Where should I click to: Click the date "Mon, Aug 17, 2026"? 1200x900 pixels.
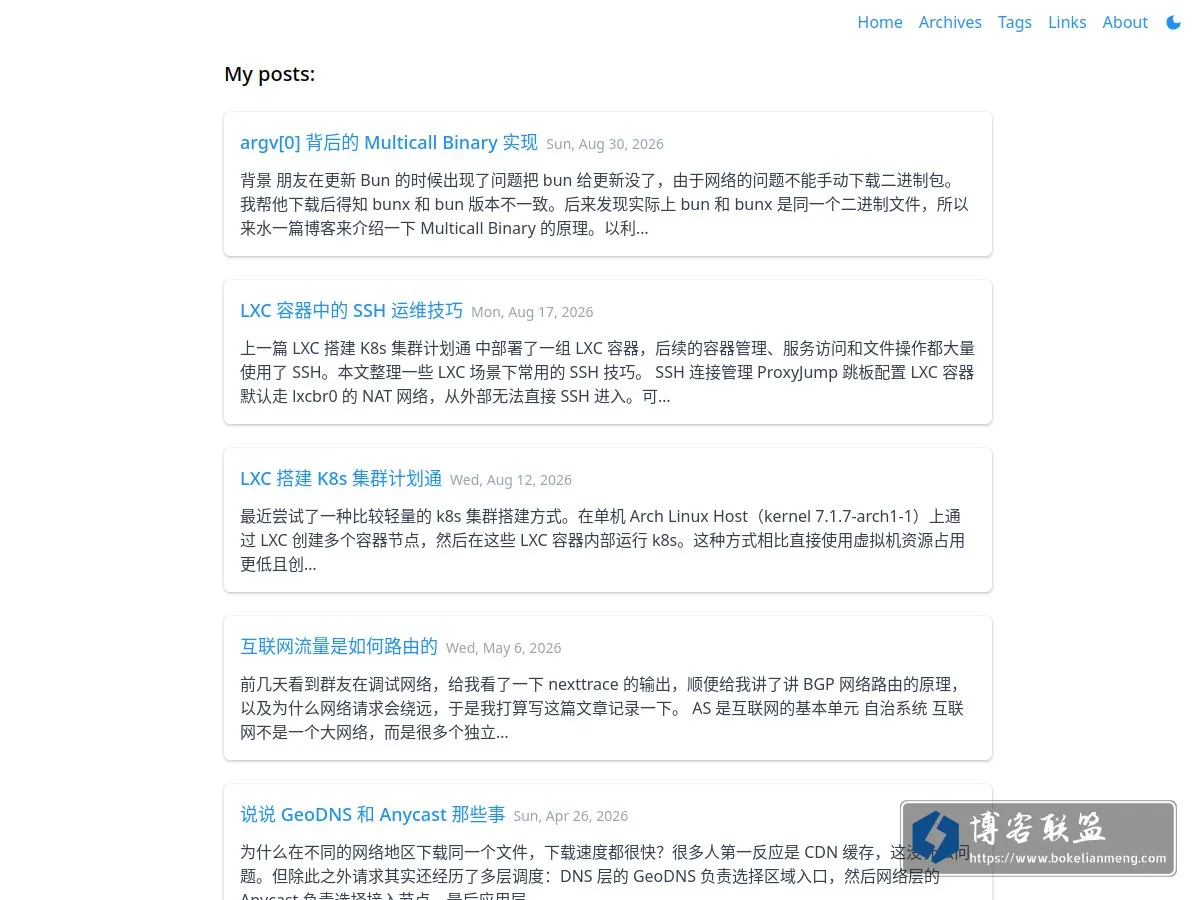[533, 312]
